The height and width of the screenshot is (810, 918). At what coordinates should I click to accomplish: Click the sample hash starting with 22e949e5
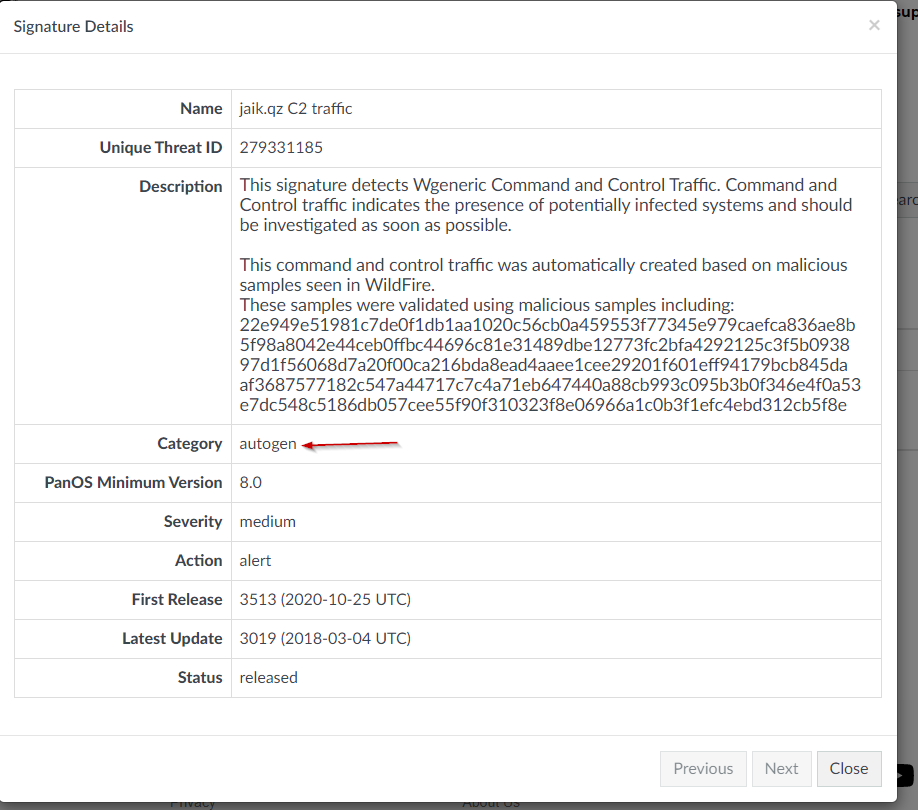548,325
